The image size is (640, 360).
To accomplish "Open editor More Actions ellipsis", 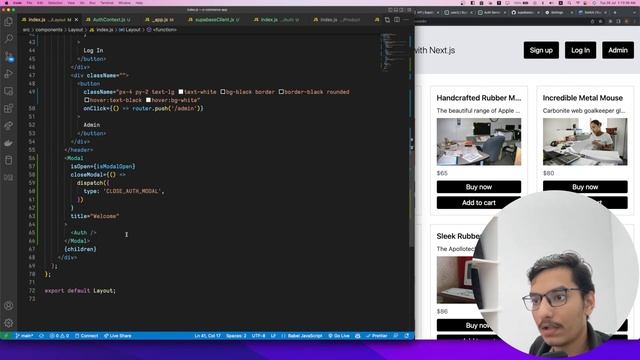I will (x=406, y=20).
